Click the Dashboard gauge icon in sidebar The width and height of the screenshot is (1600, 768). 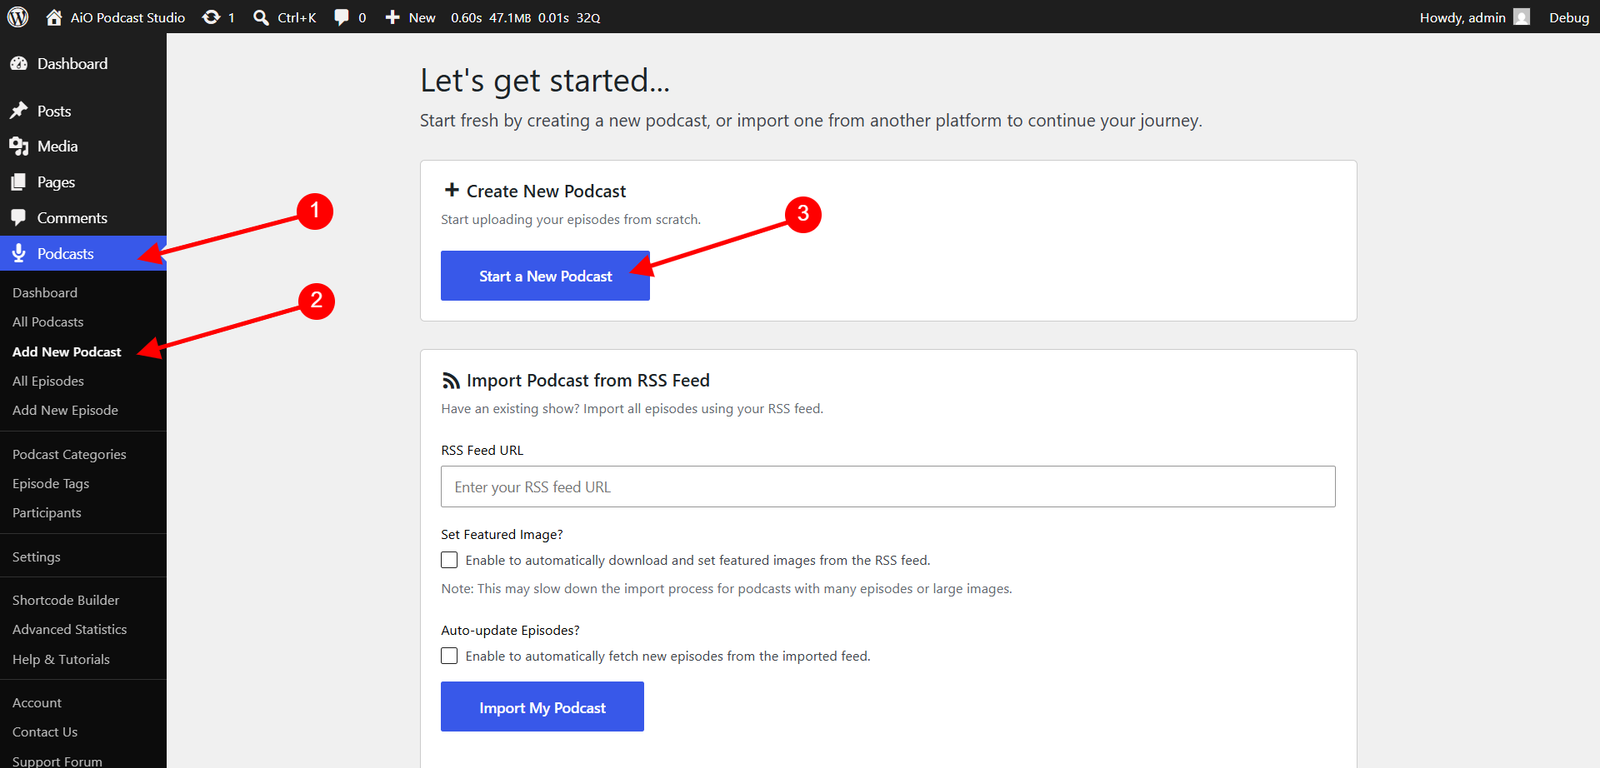[x=19, y=63]
